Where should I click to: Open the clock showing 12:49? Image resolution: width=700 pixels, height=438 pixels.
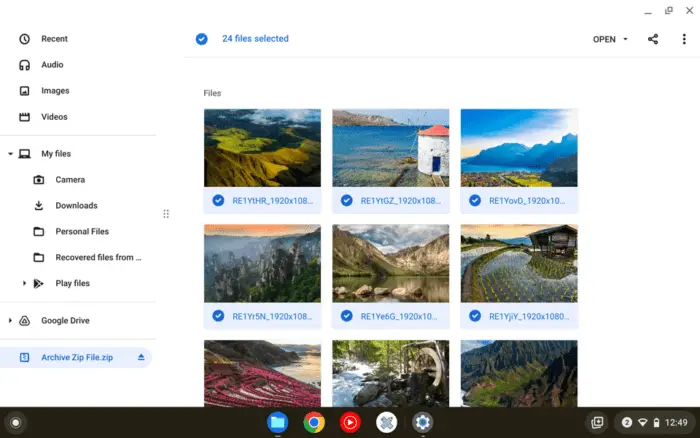pos(676,422)
